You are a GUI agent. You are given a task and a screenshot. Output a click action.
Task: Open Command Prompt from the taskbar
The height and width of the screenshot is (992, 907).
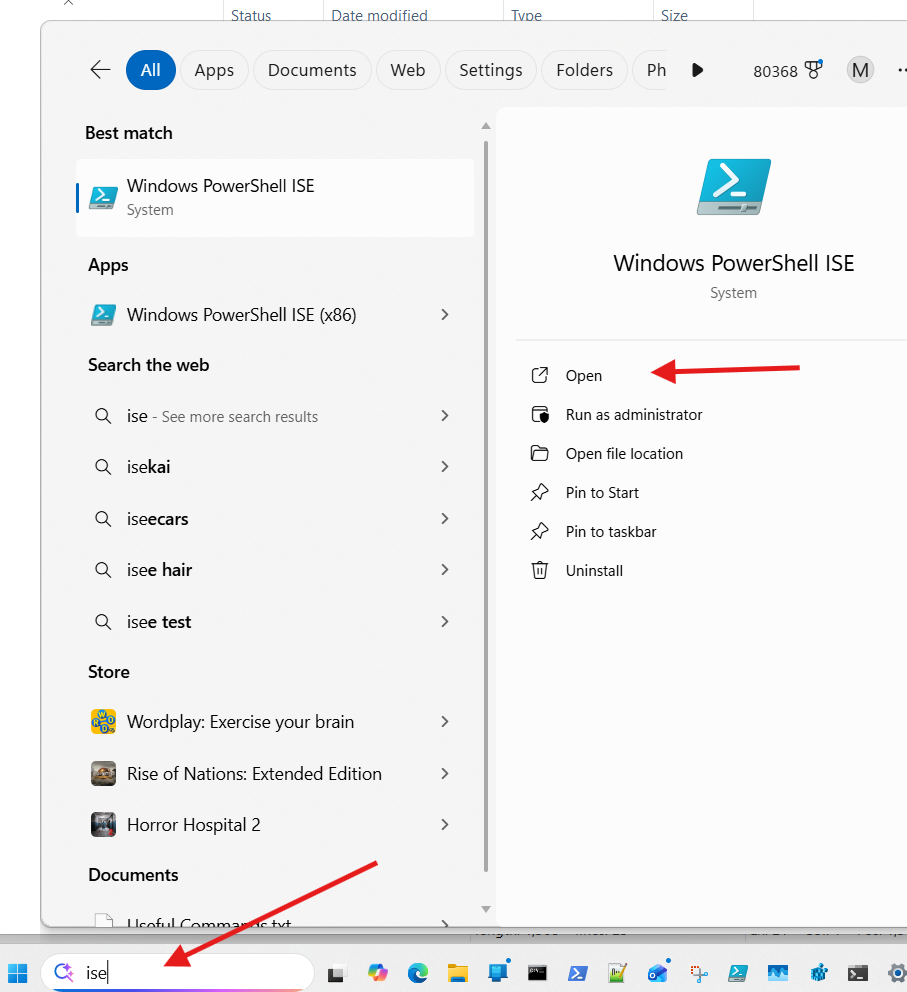(x=538, y=973)
